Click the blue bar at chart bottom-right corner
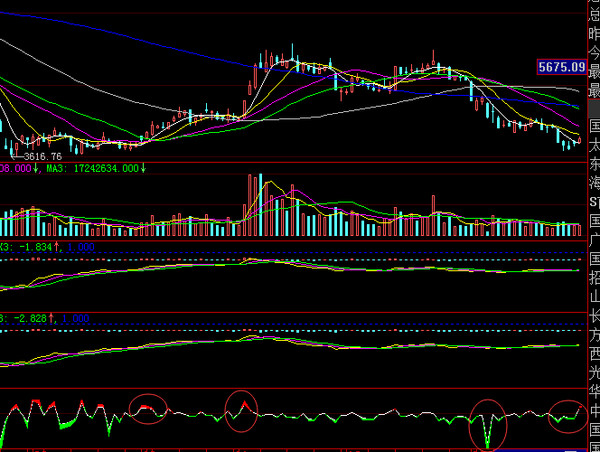600x452 pixels. click(541, 450)
